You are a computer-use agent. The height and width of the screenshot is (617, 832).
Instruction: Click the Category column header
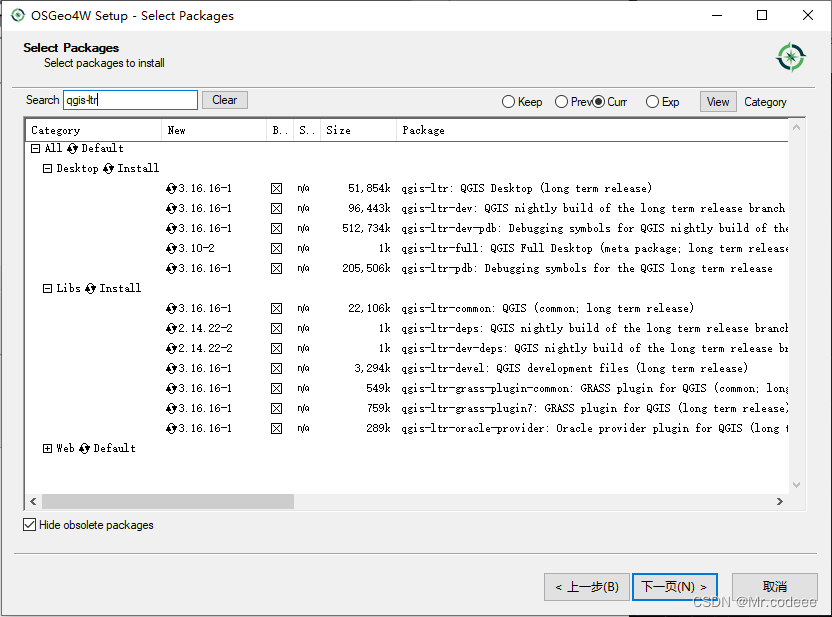[93, 130]
